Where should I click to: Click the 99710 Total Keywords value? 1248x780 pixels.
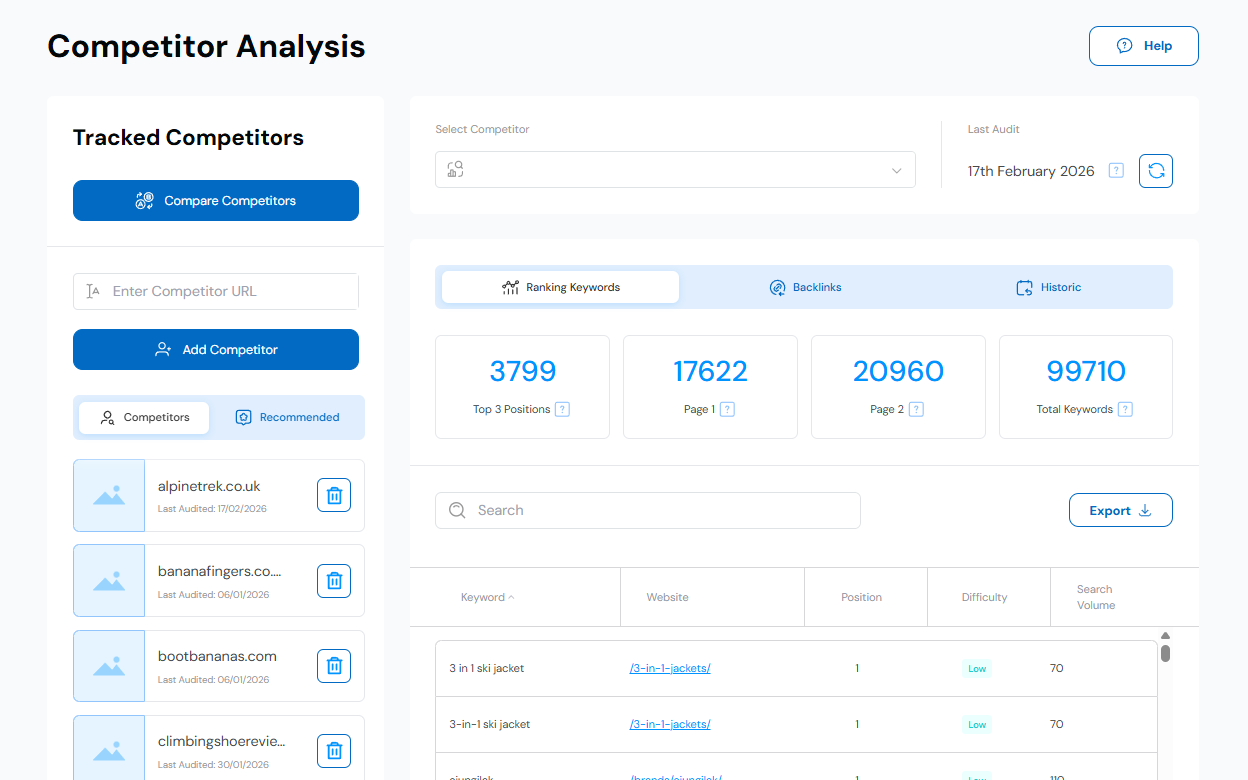tap(1086, 371)
